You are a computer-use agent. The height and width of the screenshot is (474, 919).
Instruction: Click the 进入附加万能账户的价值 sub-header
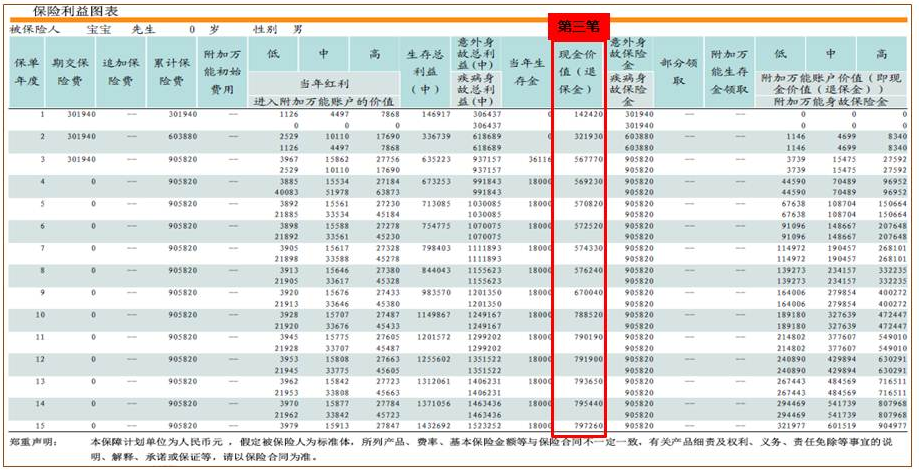[324, 101]
